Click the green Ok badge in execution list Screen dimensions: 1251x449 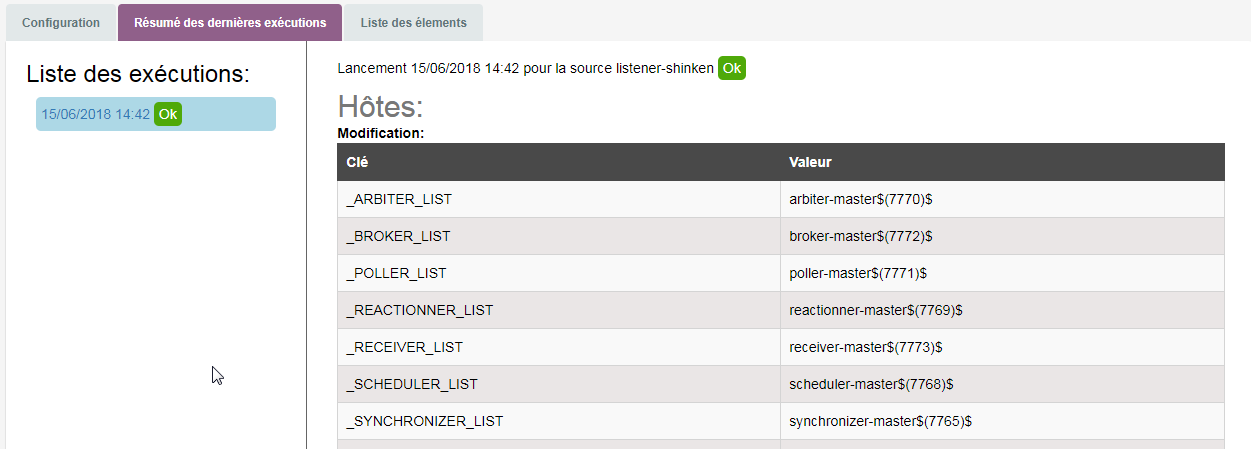click(168, 114)
